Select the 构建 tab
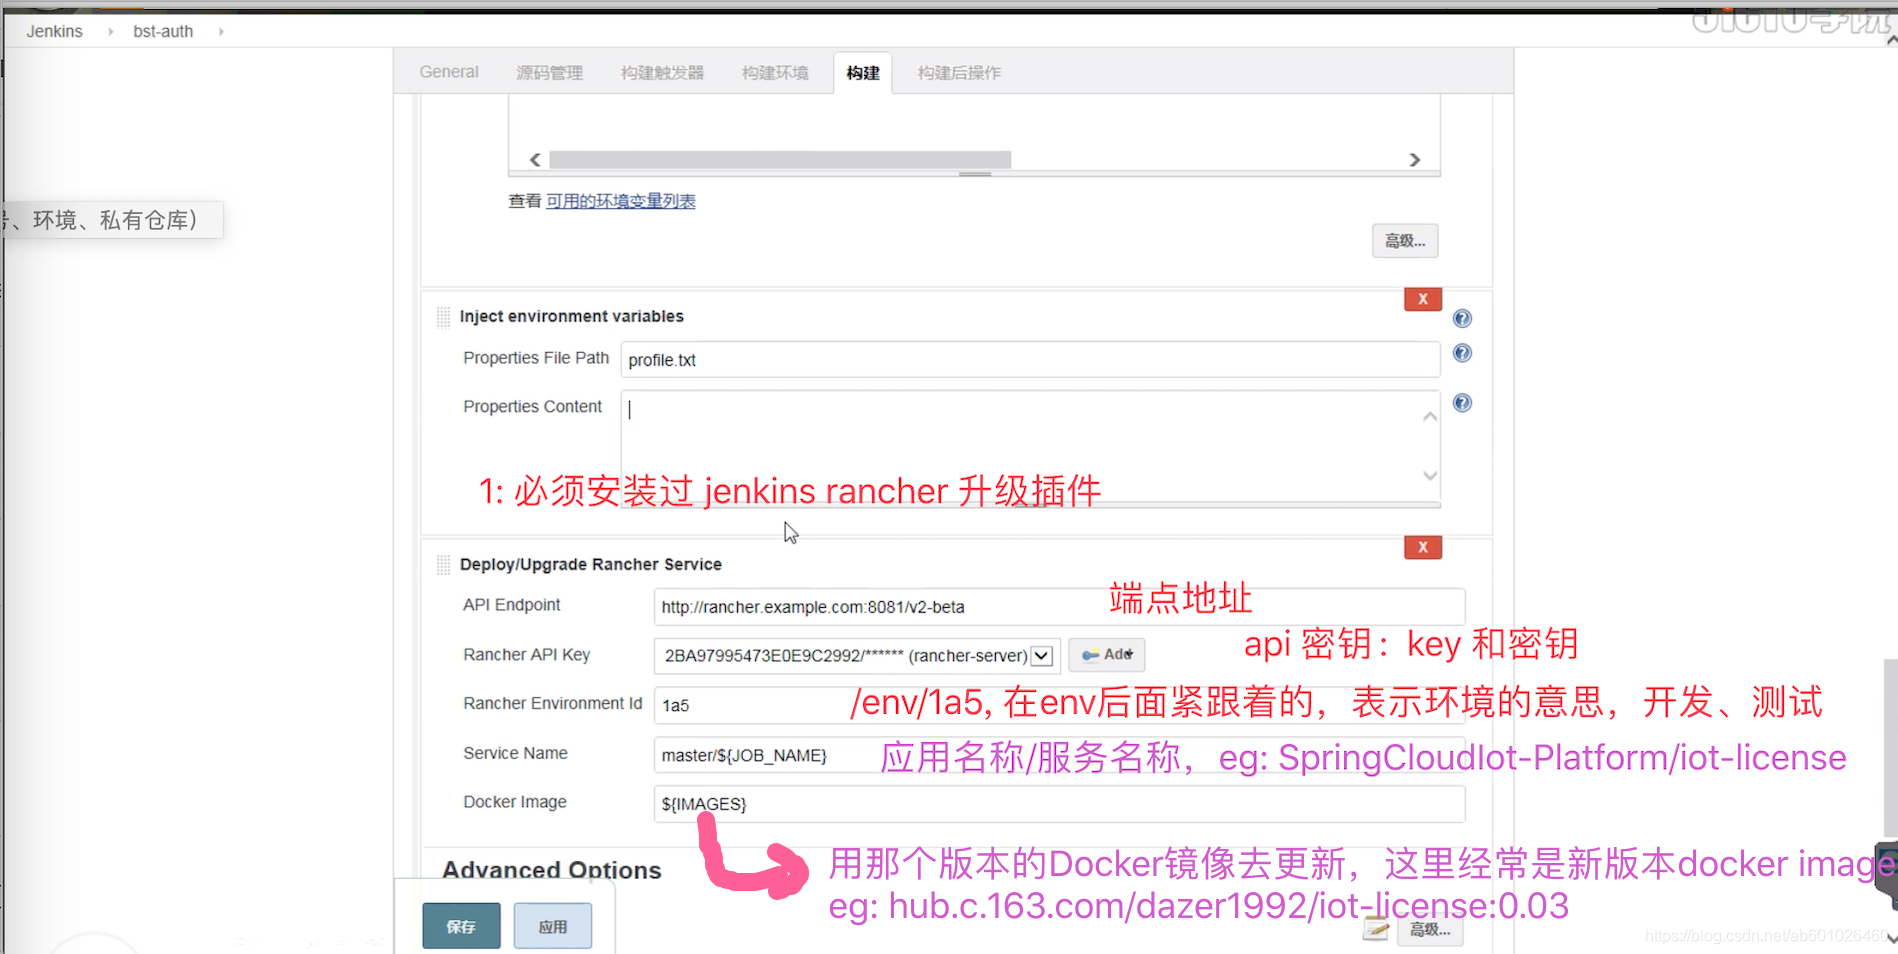The height and width of the screenshot is (954, 1898). point(863,72)
